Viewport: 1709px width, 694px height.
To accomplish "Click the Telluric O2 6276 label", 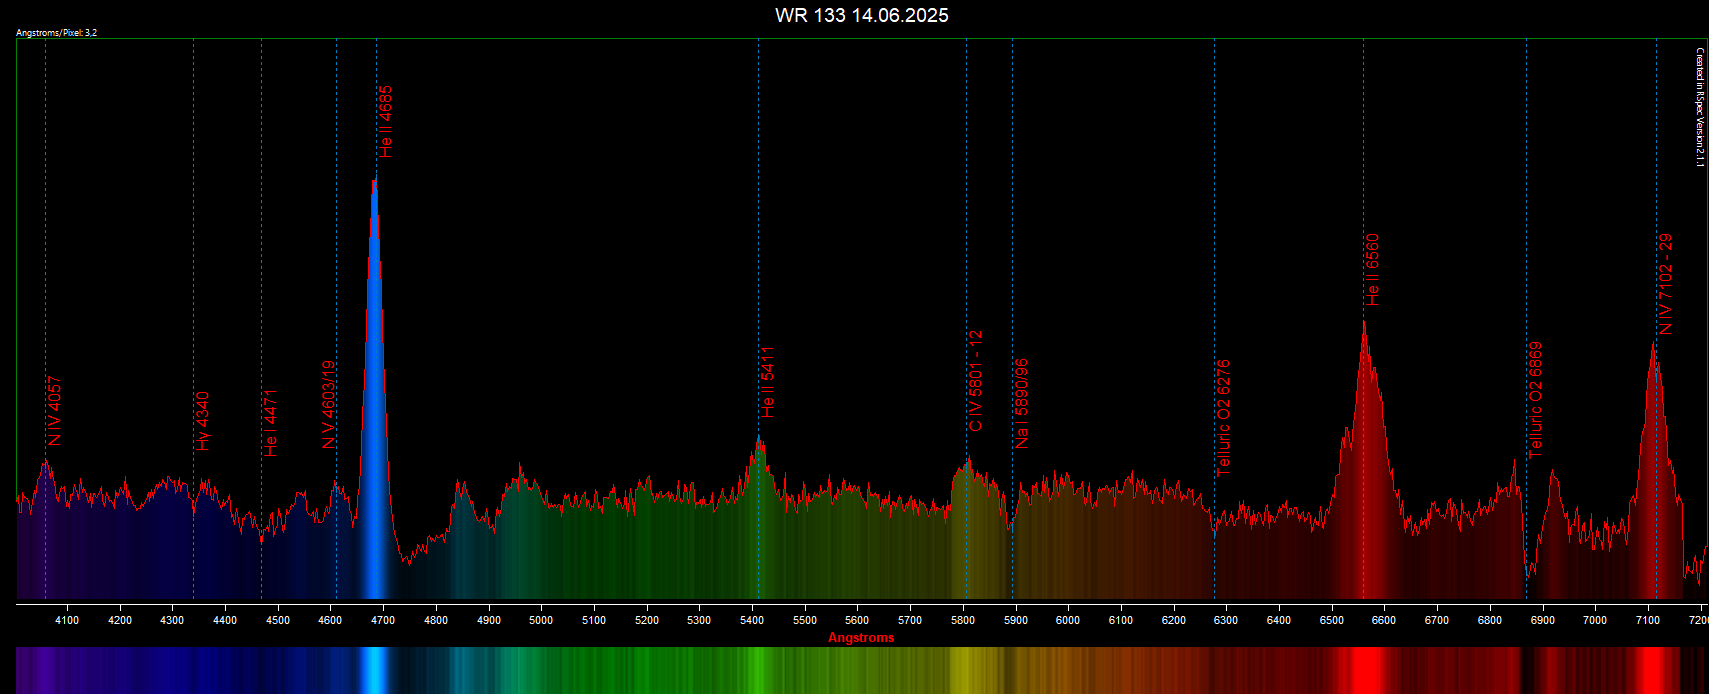I will tap(1223, 417).
